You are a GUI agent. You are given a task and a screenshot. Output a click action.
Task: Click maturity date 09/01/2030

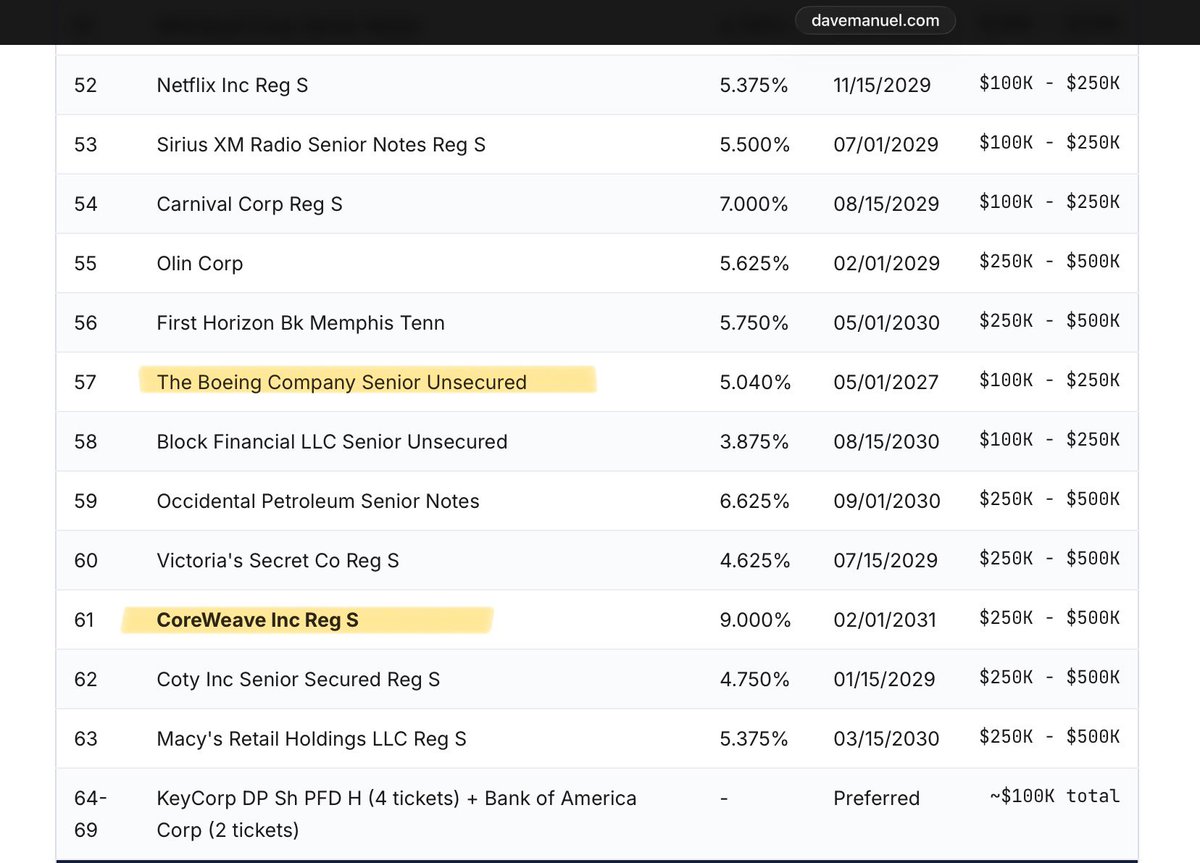(x=887, y=501)
